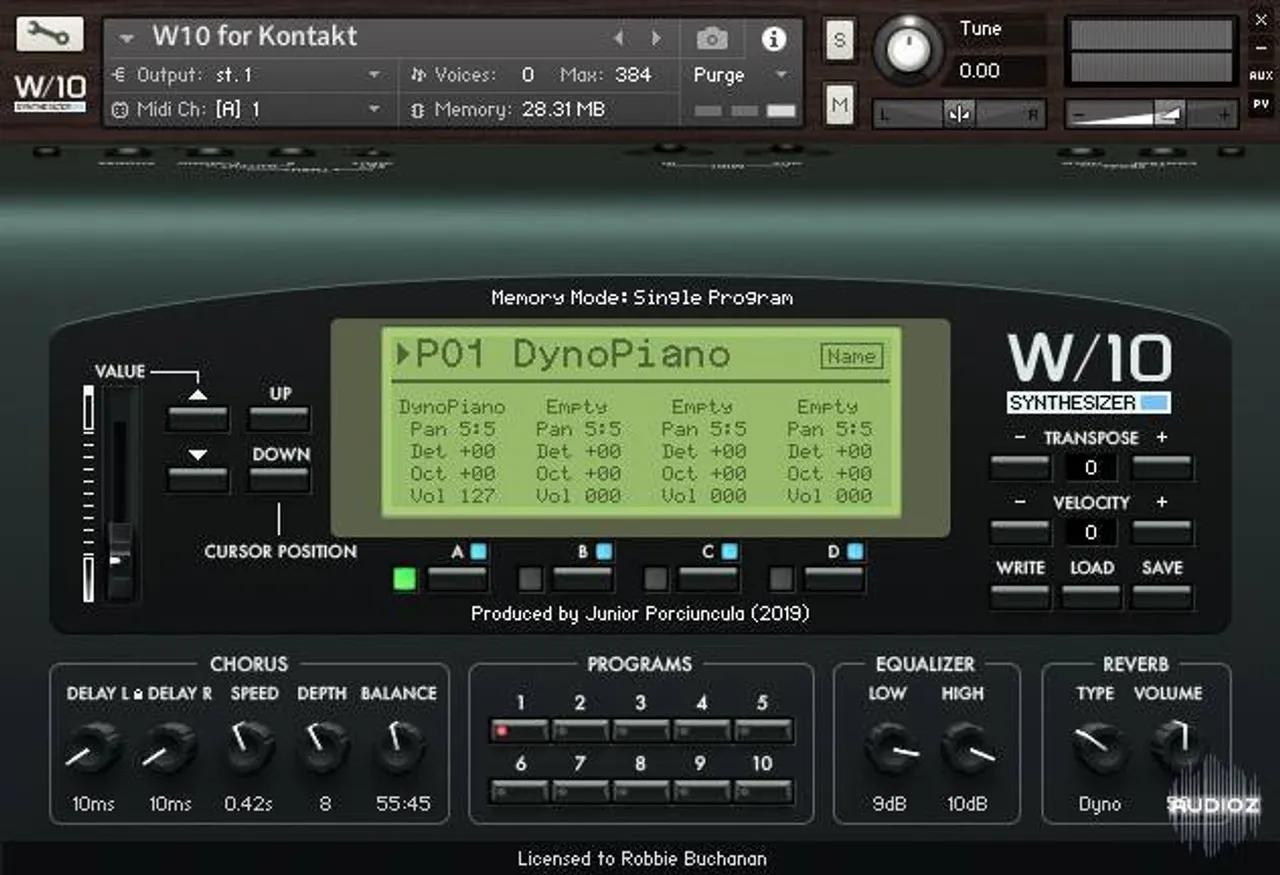Viewport: 1280px width, 875px height.
Task: Click the camera snapshot icon
Action: pyautogui.click(x=712, y=39)
